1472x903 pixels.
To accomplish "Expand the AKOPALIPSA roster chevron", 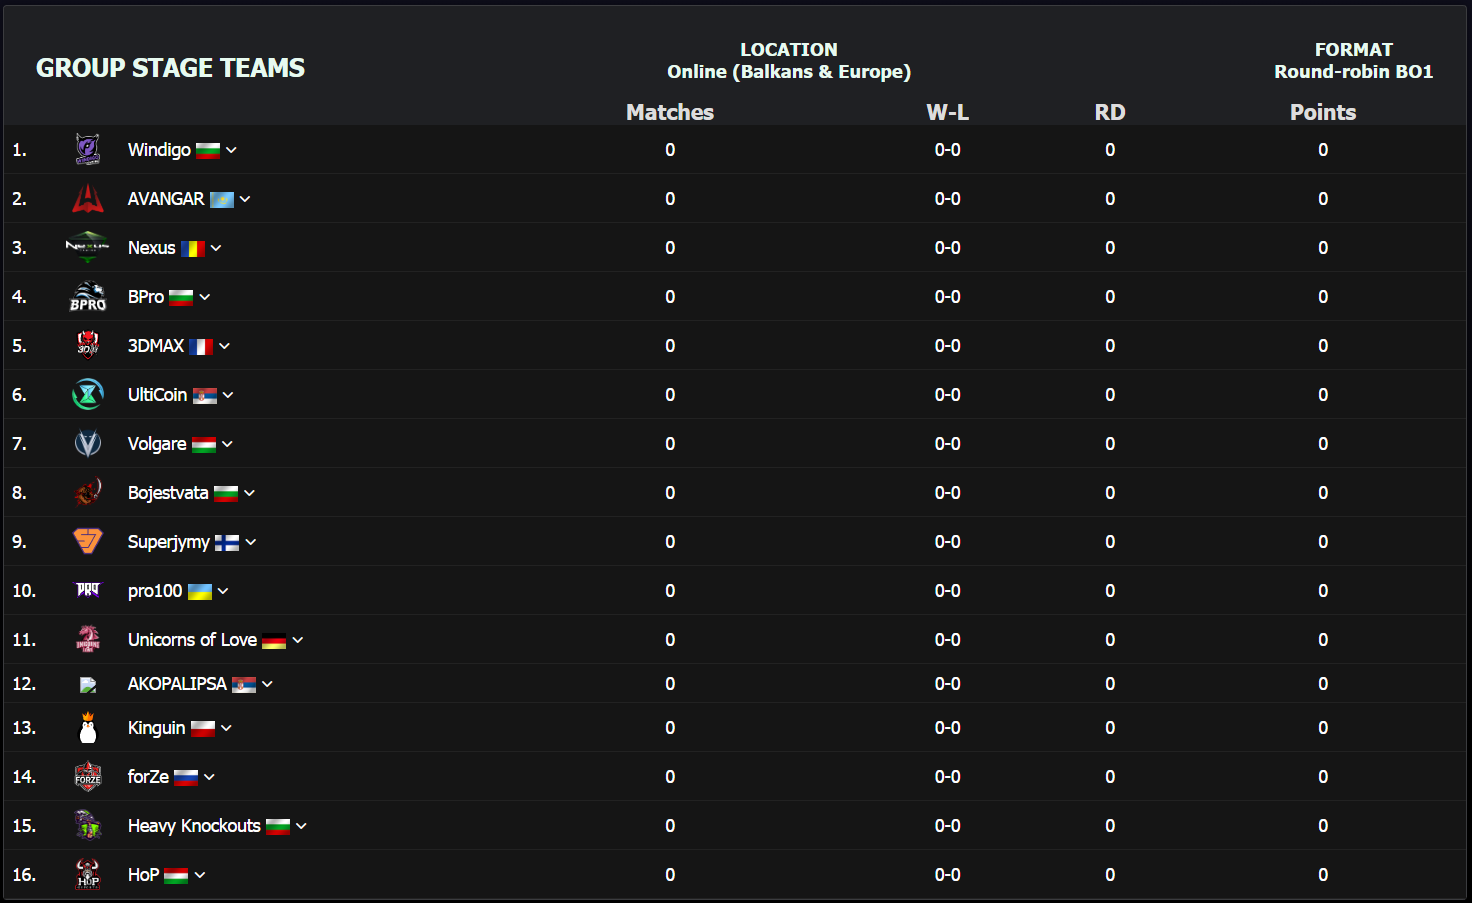I will coord(268,684).
